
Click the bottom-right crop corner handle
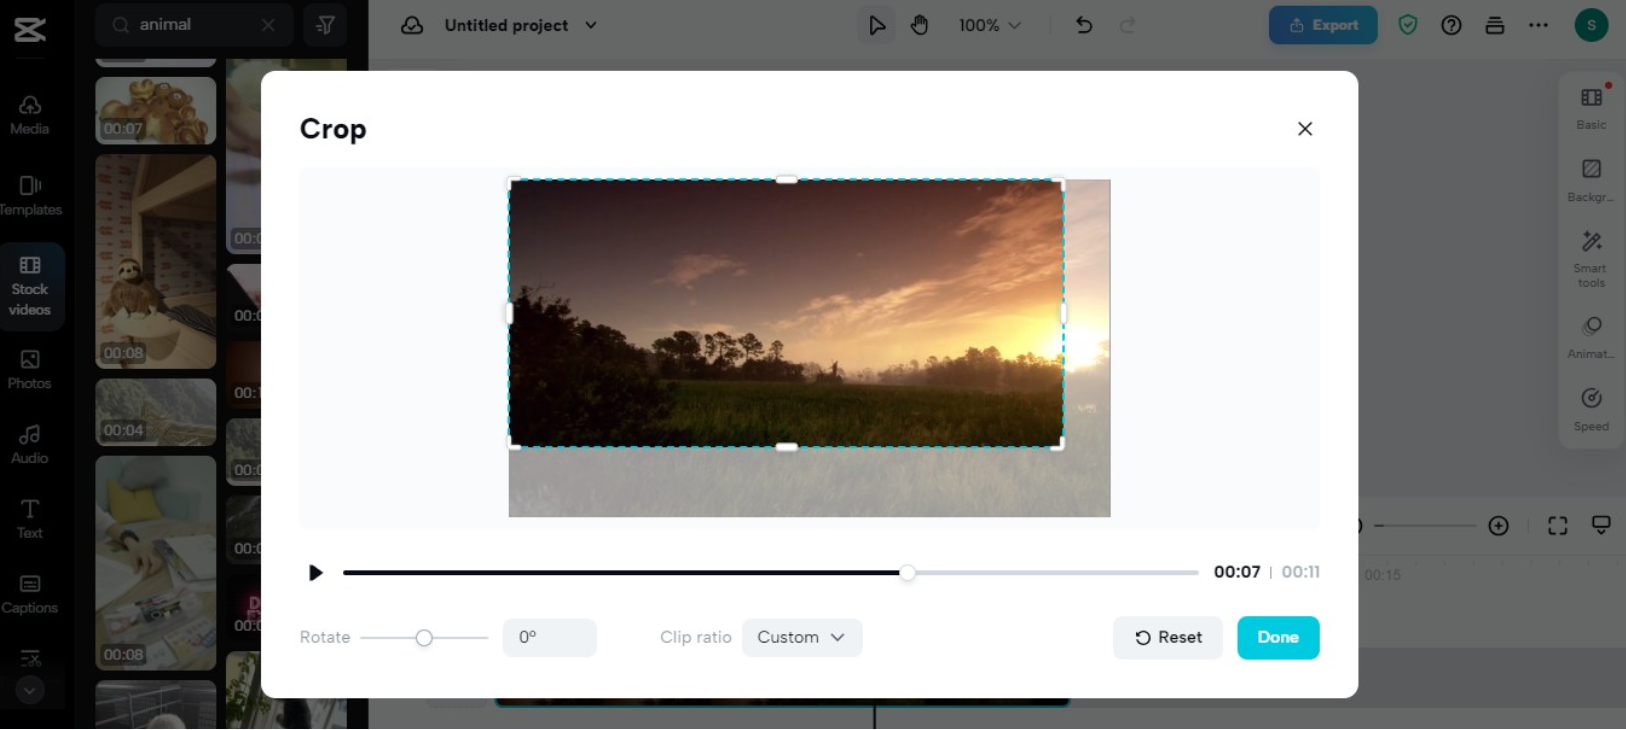(1060, 445)
